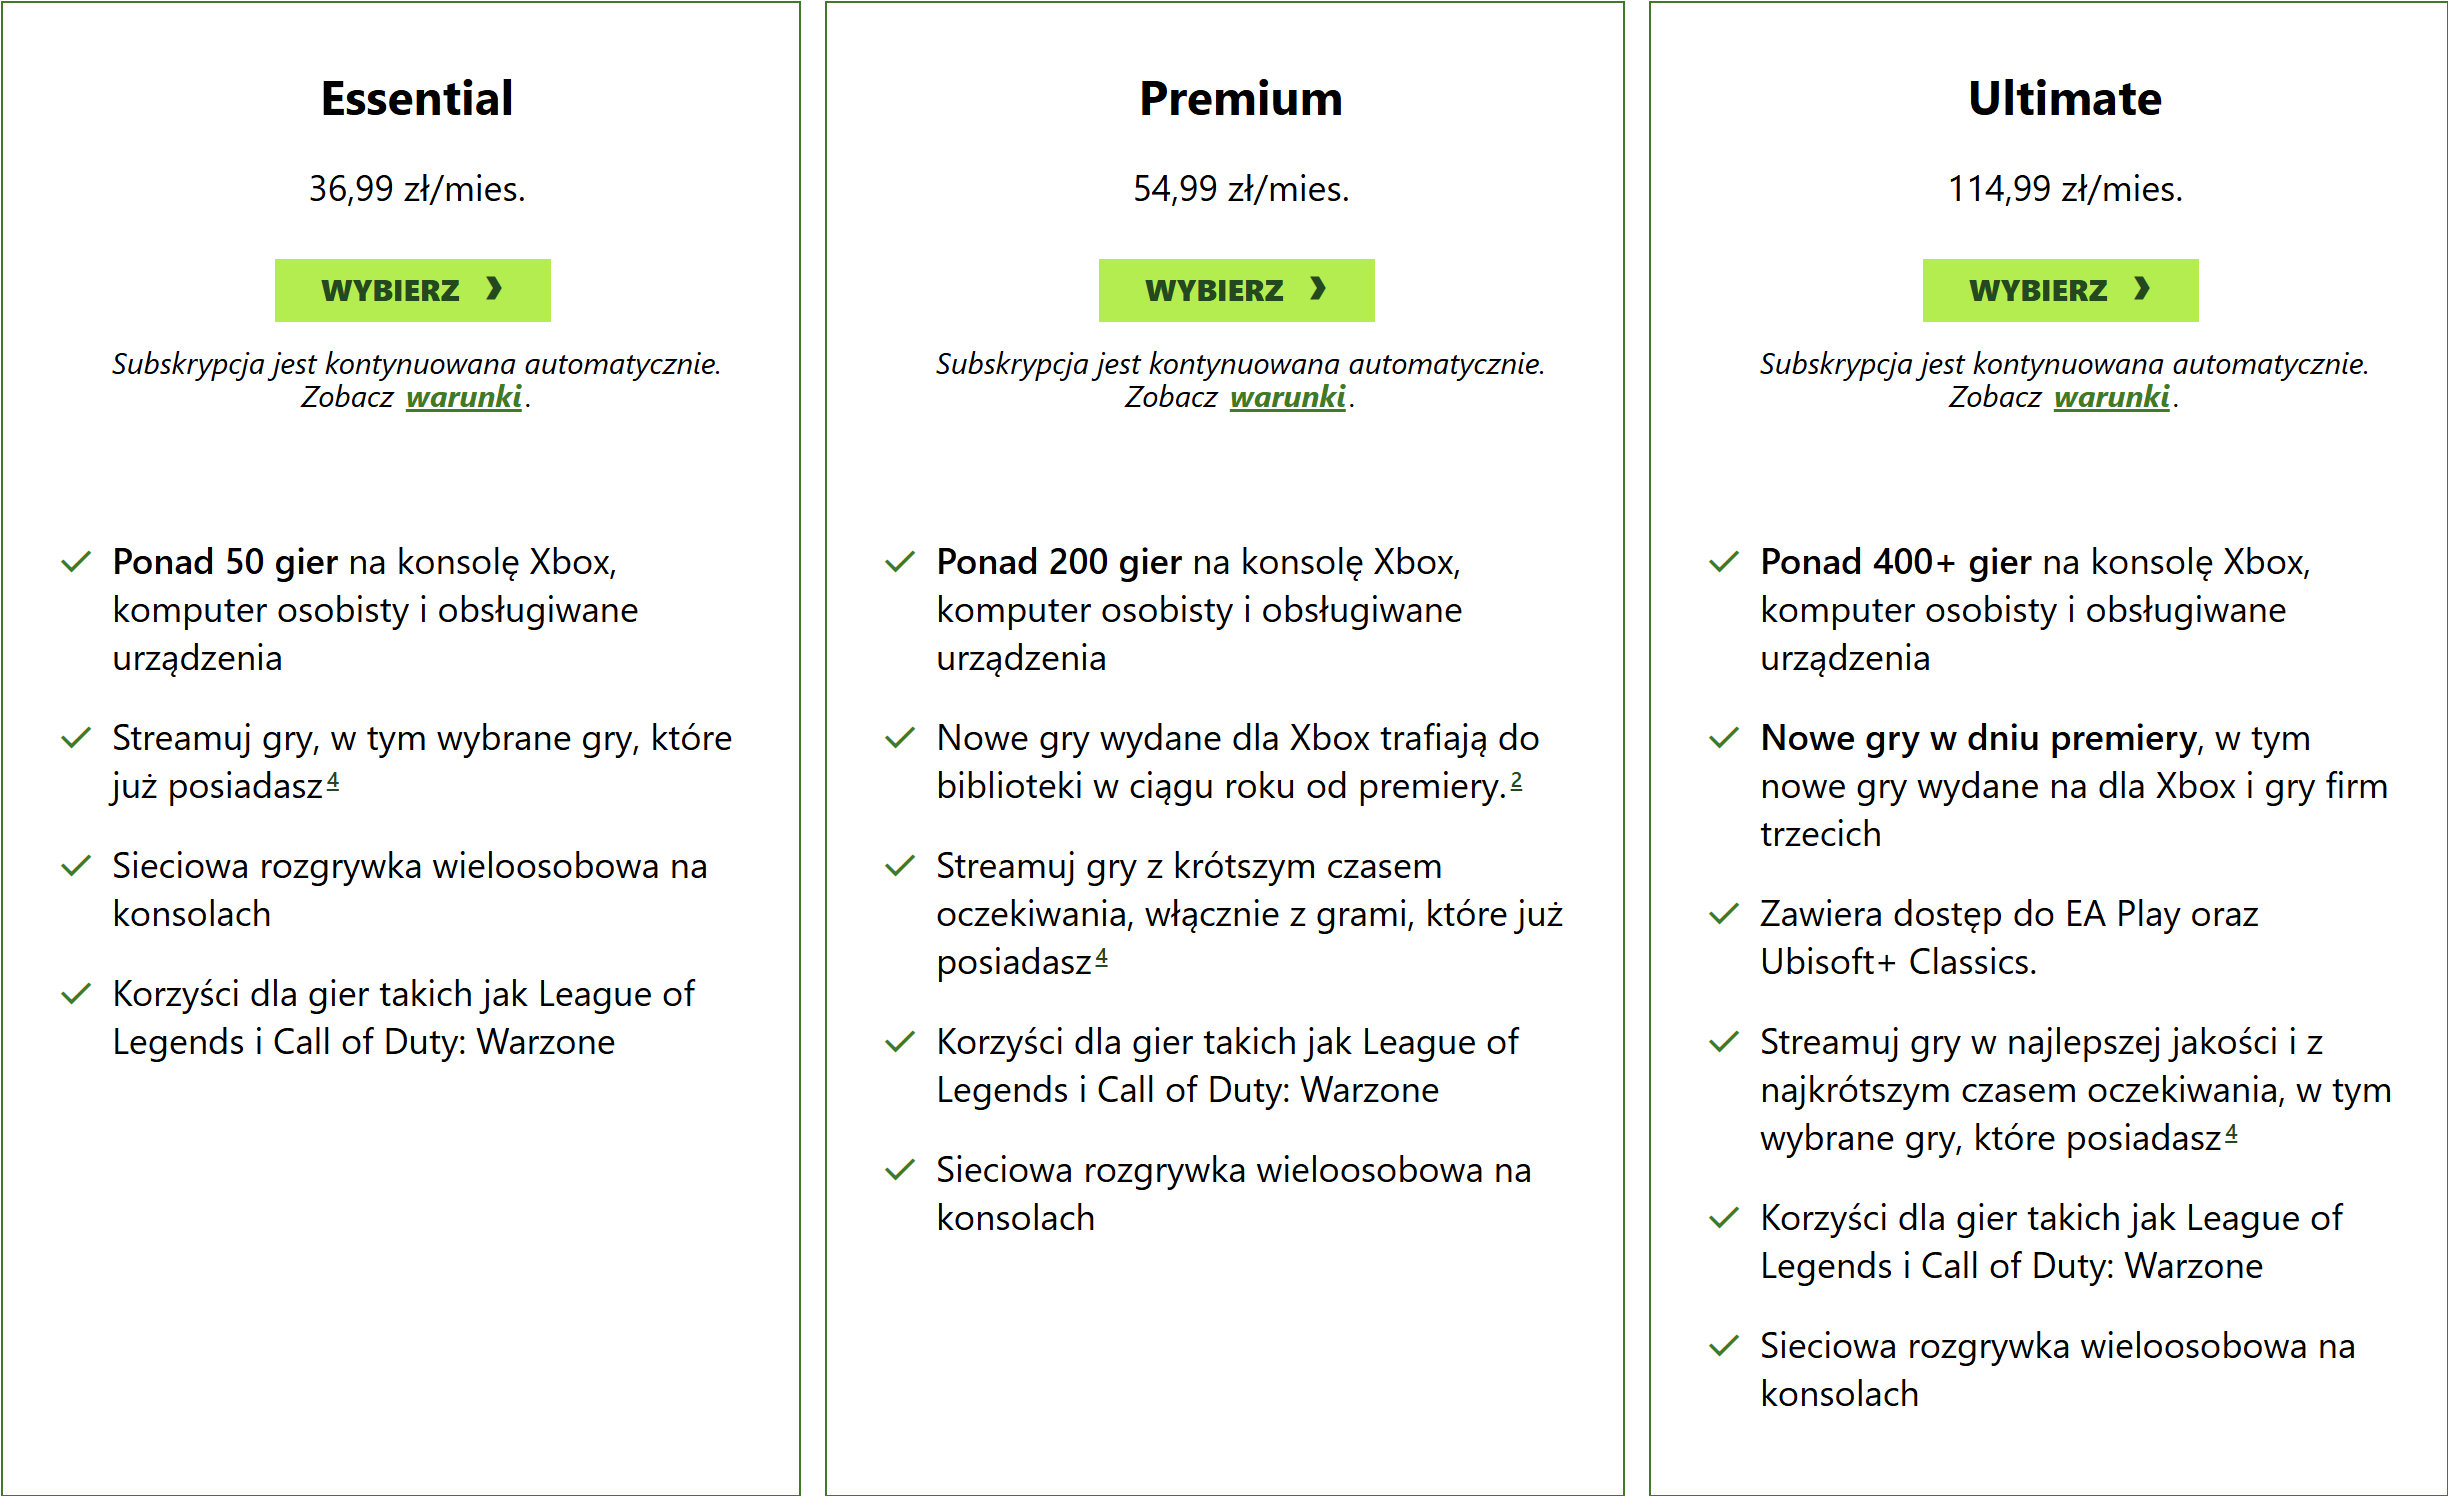Open the warunki link under Premium
The image size is (2448, 1496).
[1288, 397]
